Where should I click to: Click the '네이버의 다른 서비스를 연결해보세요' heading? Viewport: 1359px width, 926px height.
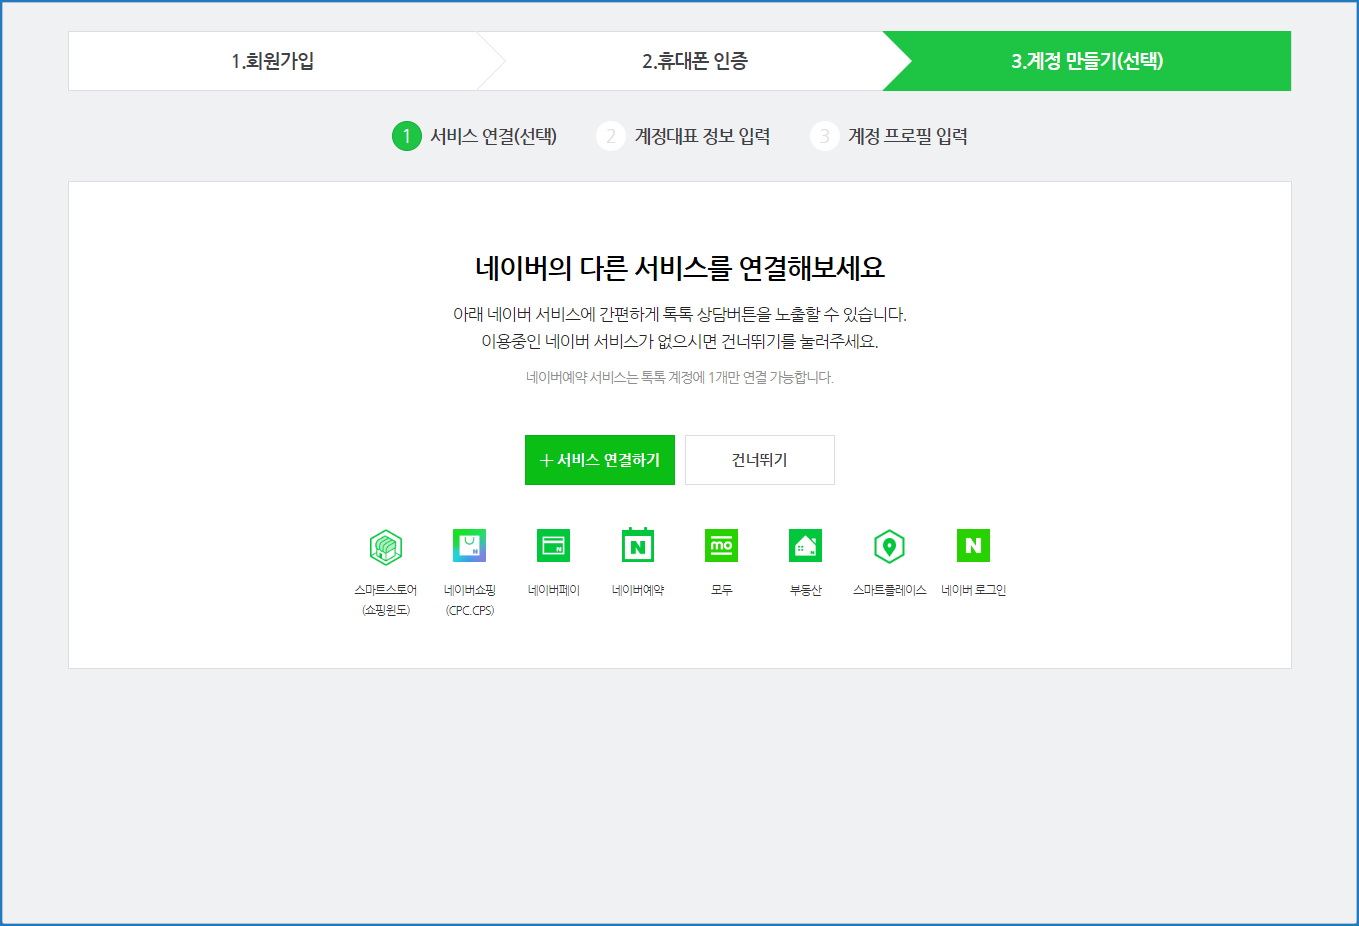pos(679,268)
